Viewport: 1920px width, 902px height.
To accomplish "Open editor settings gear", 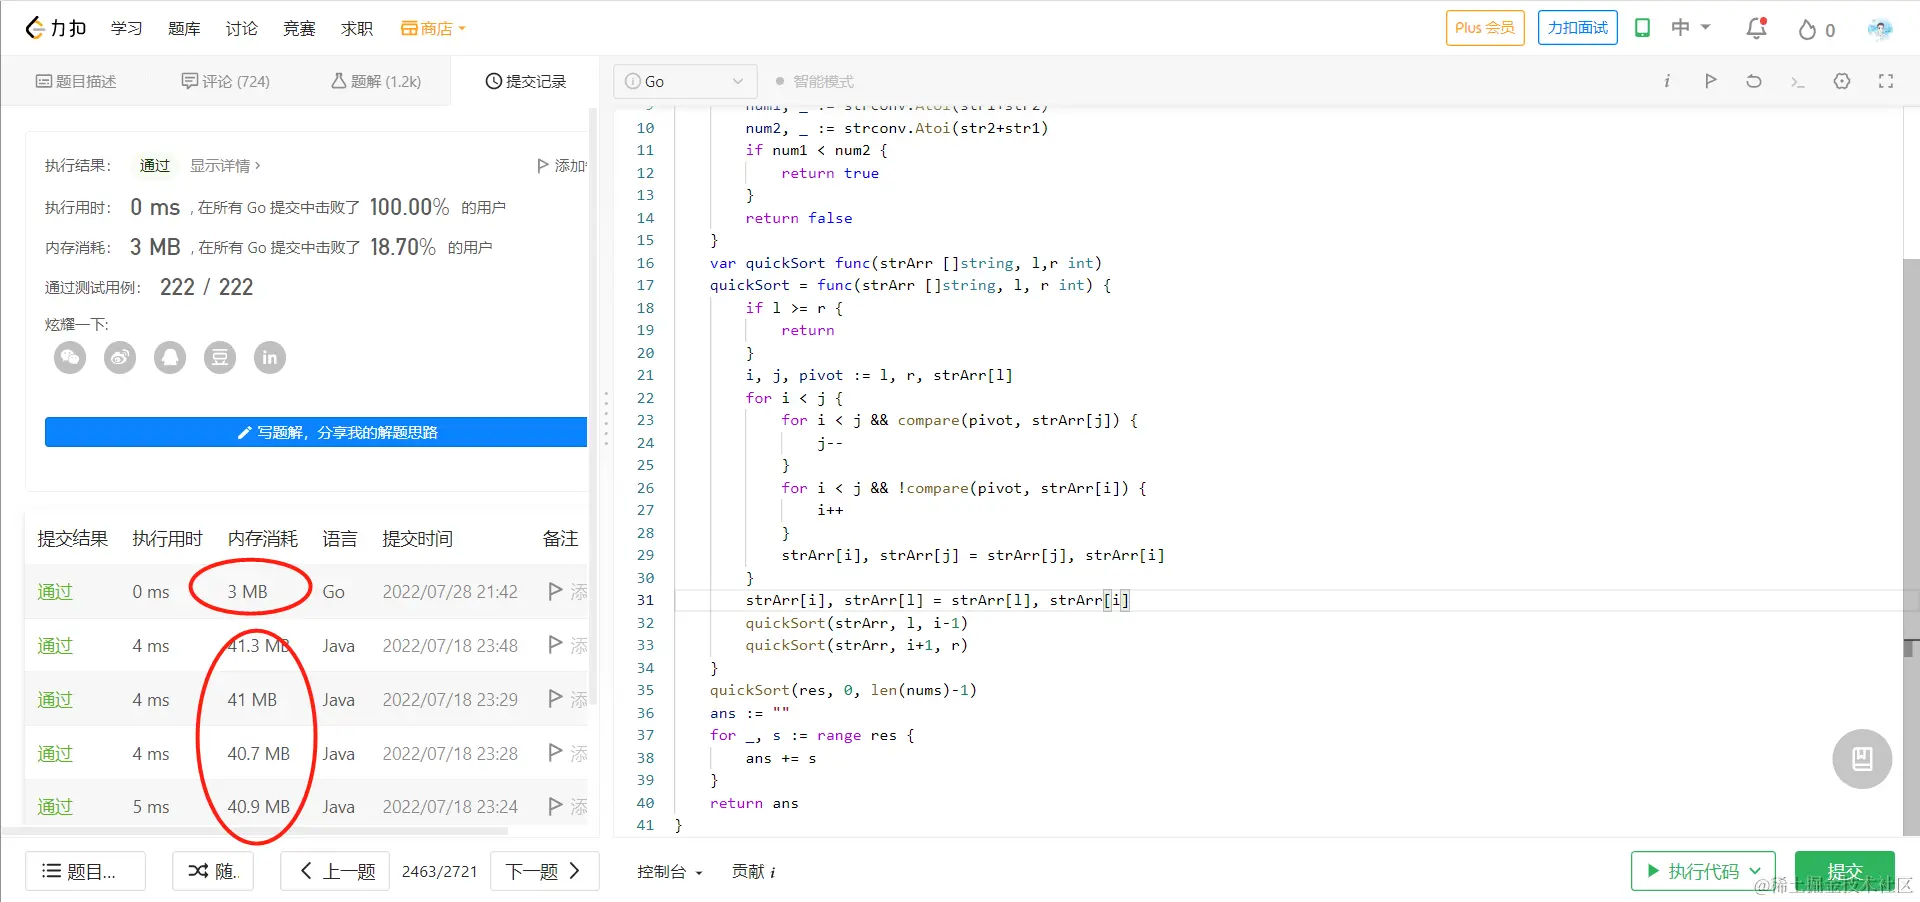I will [1842, 81].
